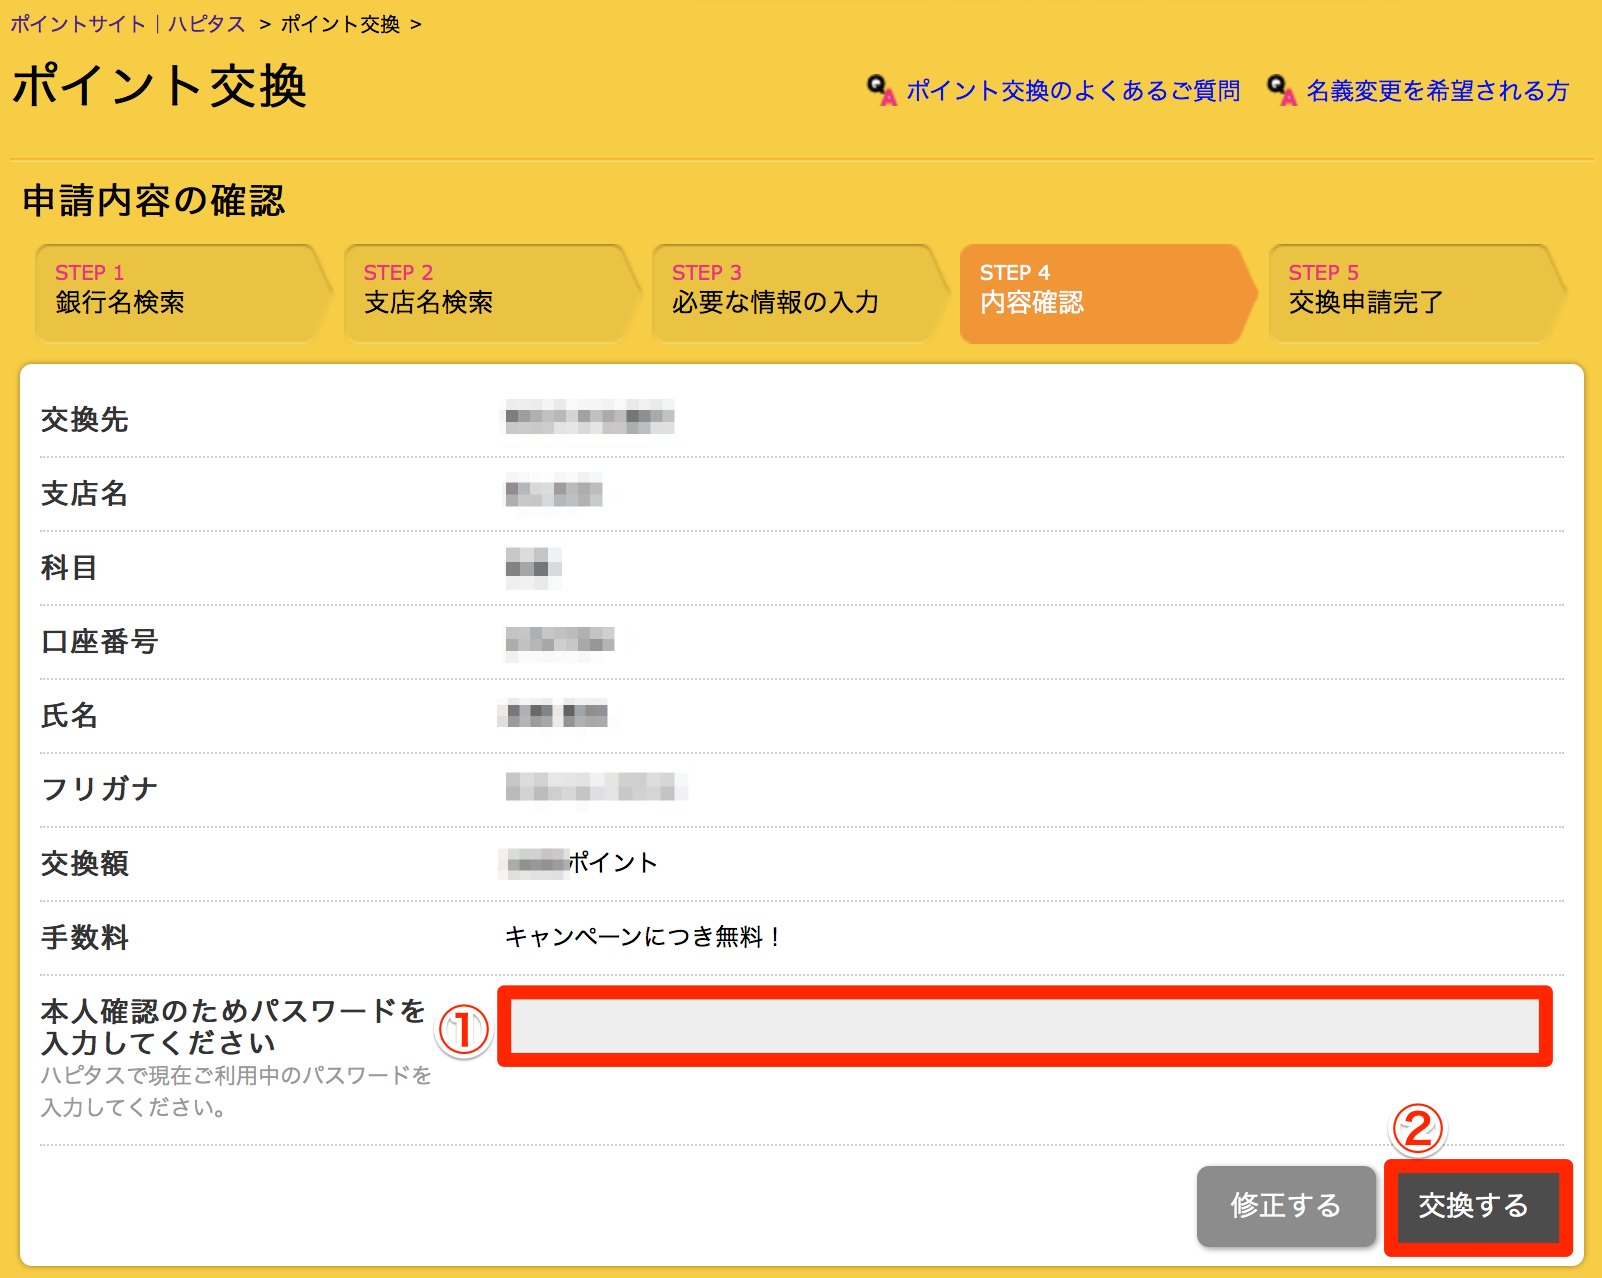Select the STEP 1 銀行名検索 step
The image size is (1602, 1278).
tap(175, 291)
